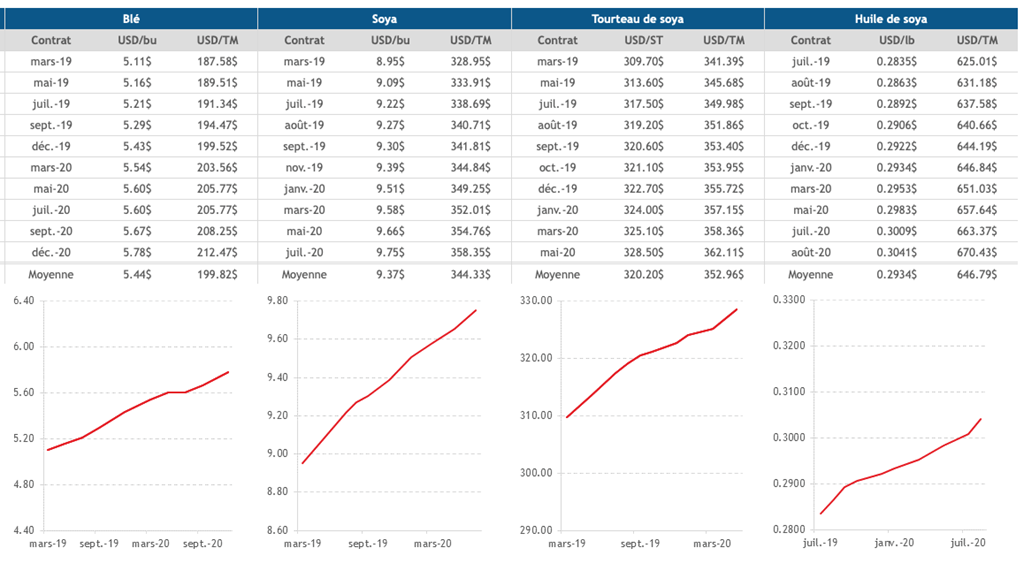Click the Blé table header
Viewport: 1024px width, 571px height.
tap(131, 19)
